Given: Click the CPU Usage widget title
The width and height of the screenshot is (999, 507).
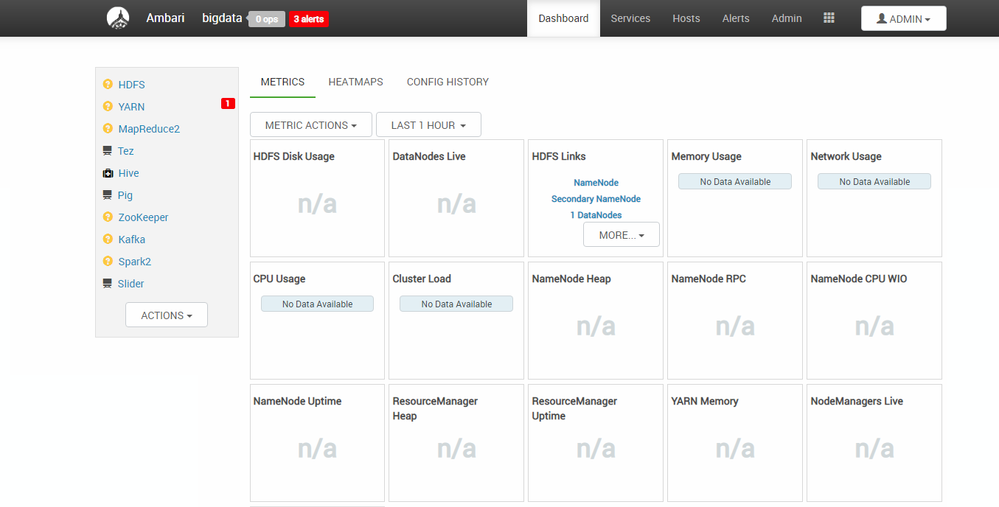Looking at the screenshot, I should (x=279, y=278).
